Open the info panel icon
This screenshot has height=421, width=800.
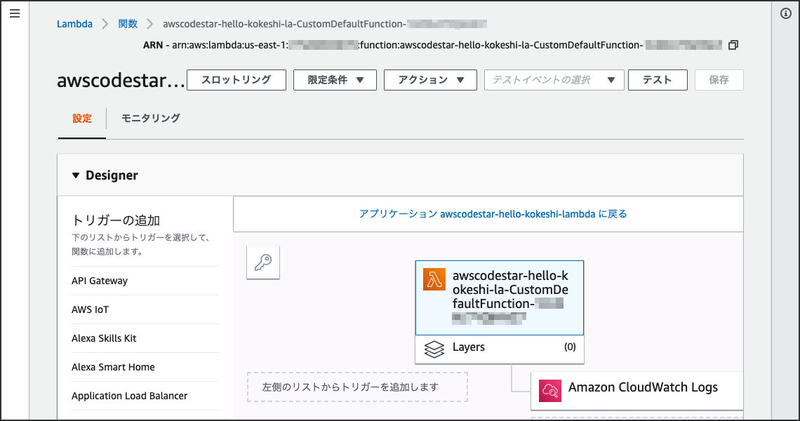[x=786, y=13]
